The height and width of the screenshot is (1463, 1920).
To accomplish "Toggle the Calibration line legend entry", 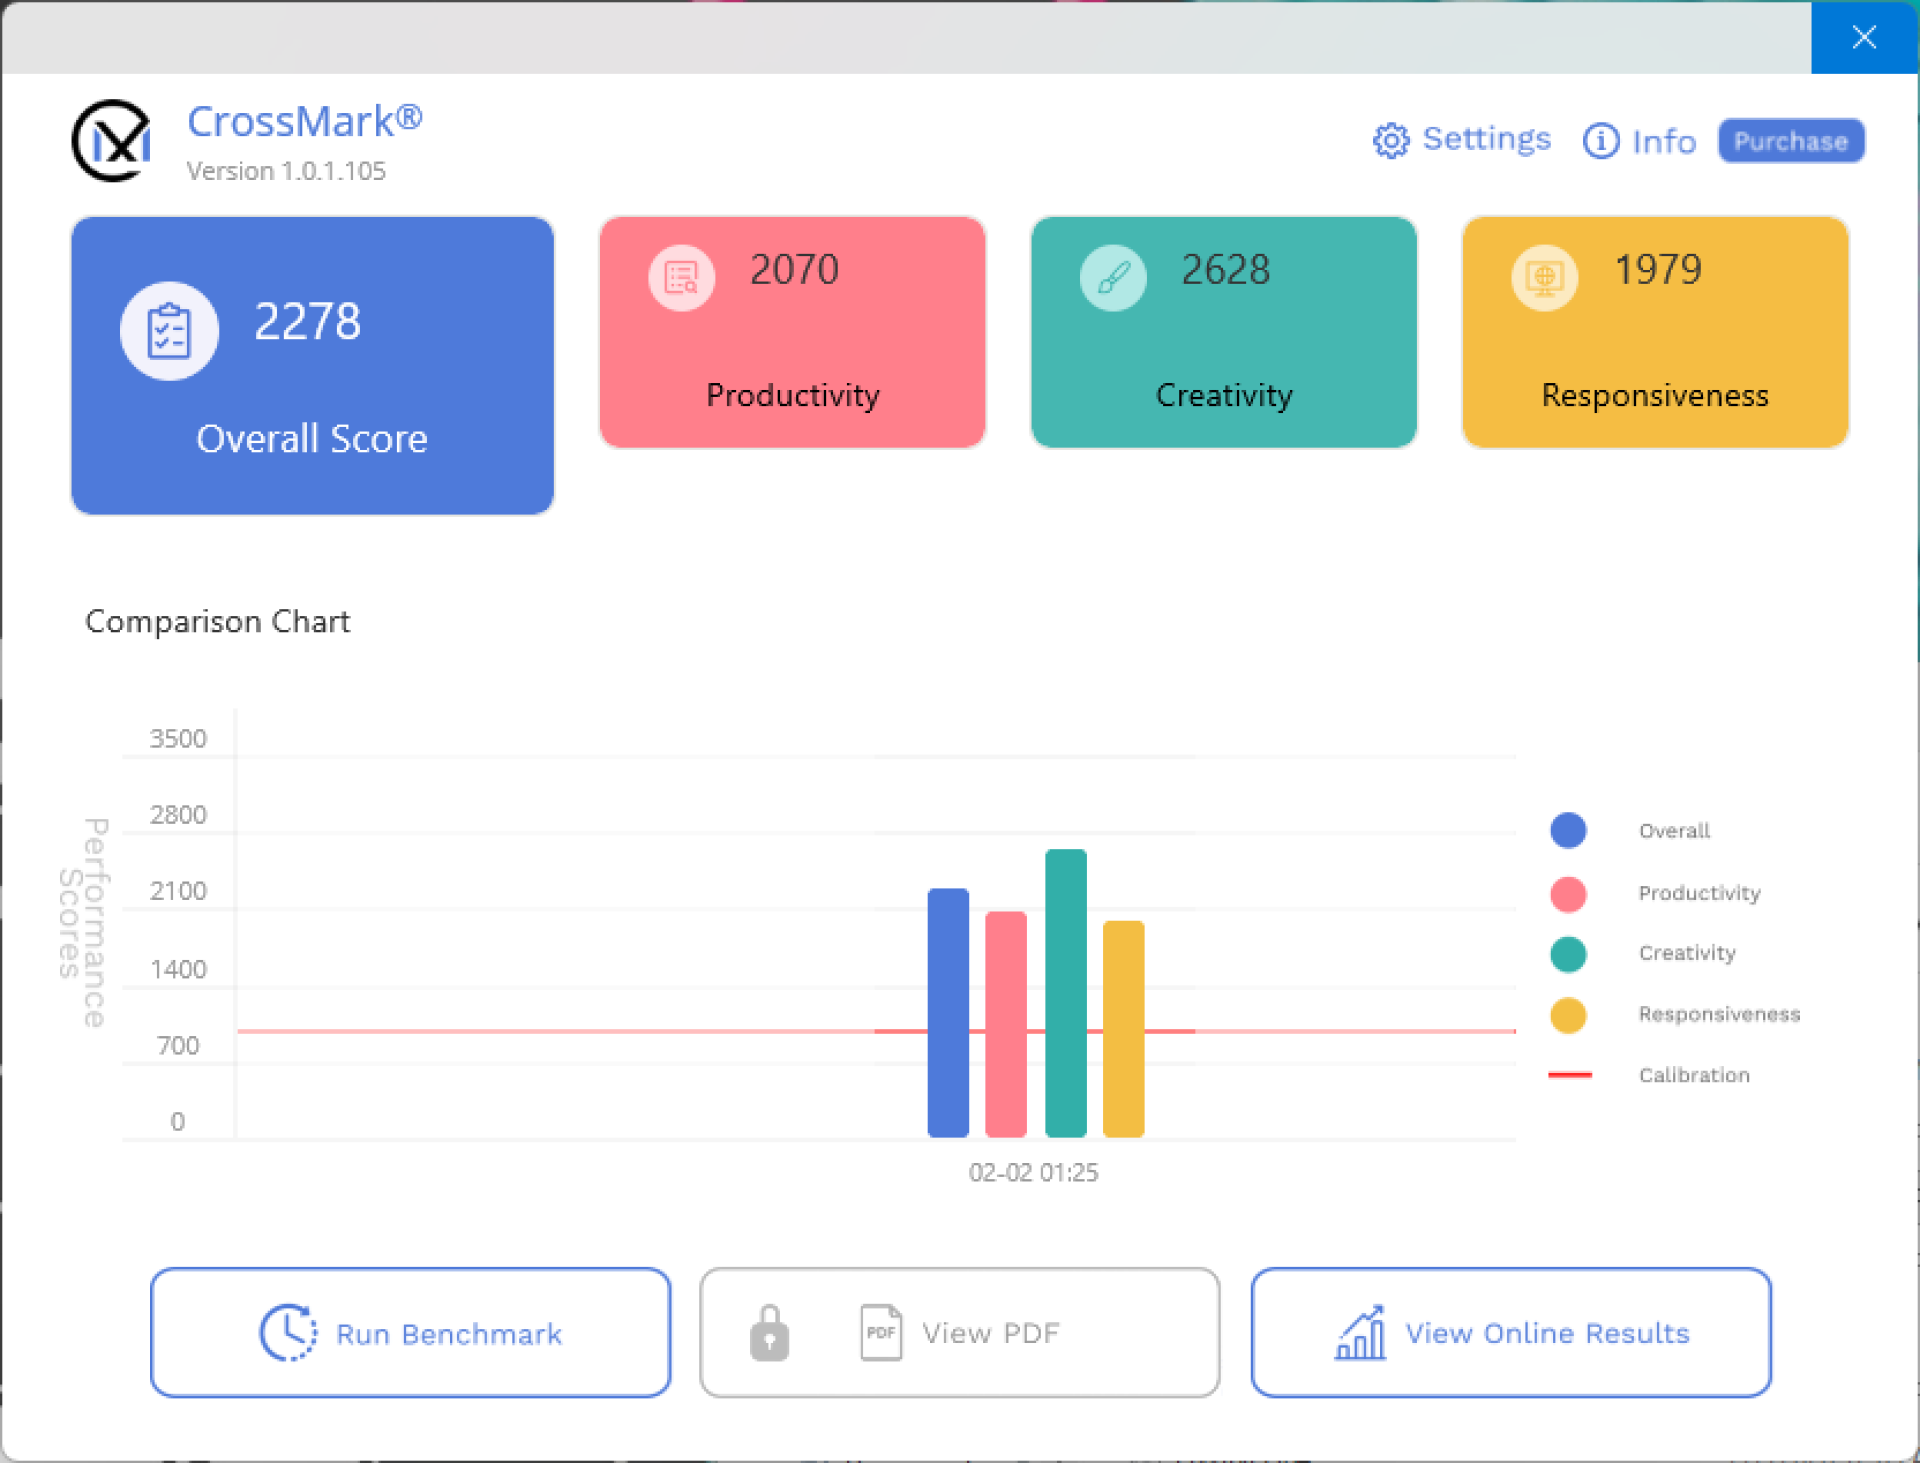I will pyautogui.click(x=1570, y=1075).
